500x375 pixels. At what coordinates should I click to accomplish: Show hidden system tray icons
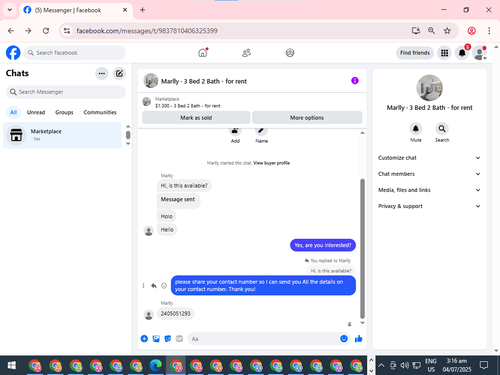381,366
